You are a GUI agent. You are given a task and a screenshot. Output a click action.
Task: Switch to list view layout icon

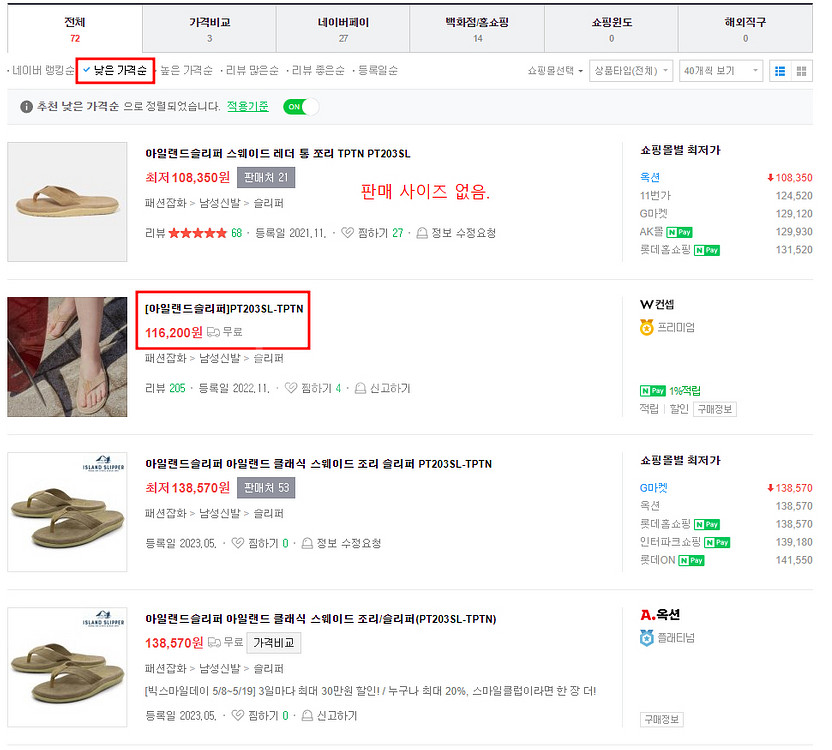pos(778,71)
